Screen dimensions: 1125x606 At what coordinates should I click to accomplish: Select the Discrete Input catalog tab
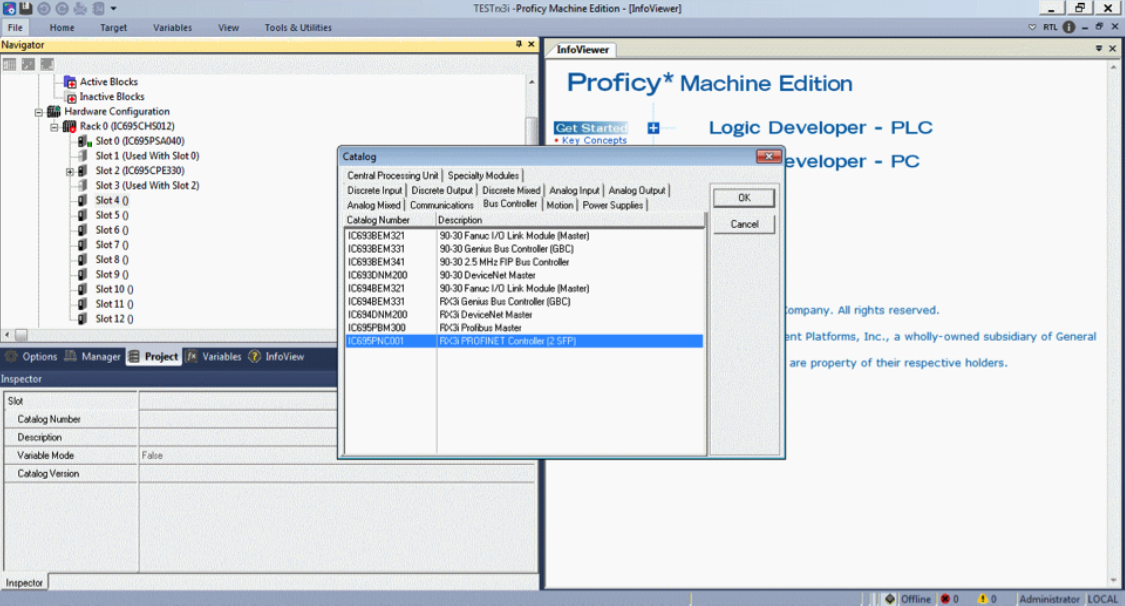375,191
